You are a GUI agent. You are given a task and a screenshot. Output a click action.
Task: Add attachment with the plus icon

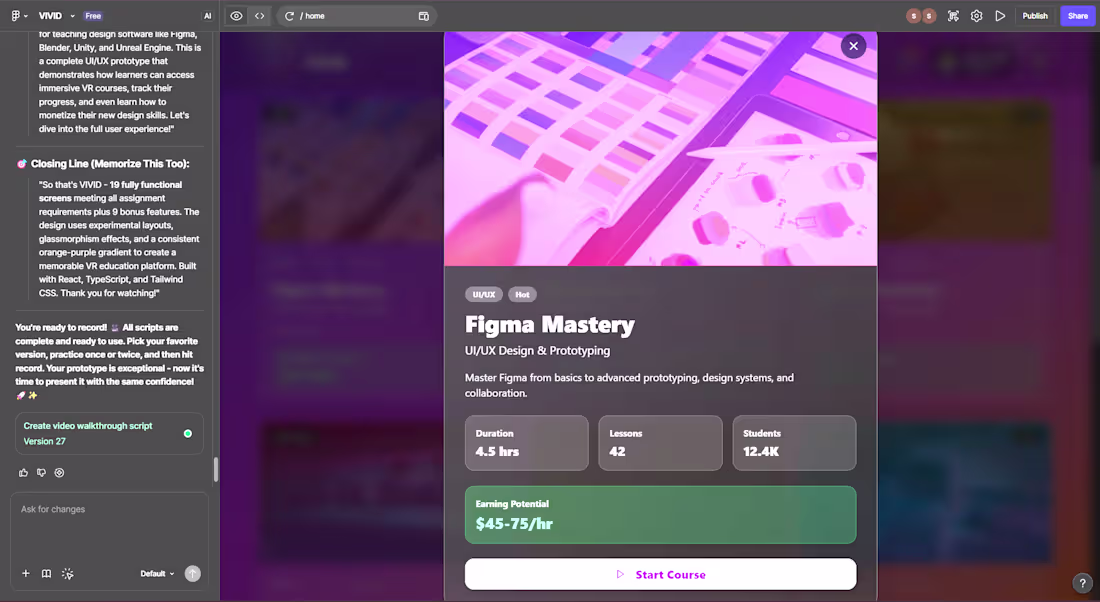pyautogui.click(x=25, y=573)
